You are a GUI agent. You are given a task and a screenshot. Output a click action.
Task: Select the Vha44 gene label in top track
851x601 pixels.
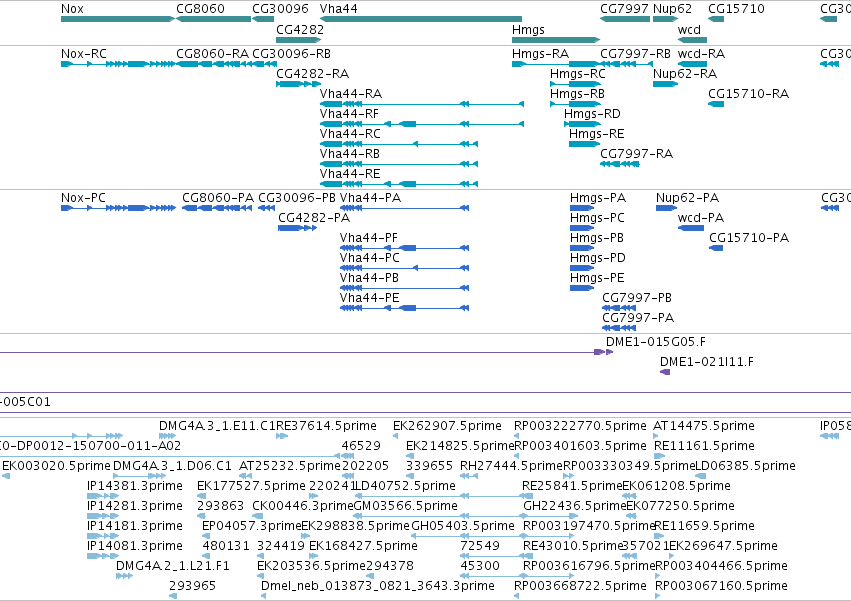[339, 9]
